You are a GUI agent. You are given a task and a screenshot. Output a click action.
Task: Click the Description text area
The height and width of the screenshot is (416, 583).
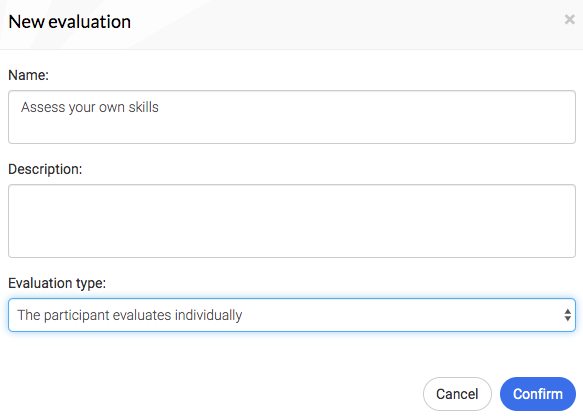coord(292,221)
